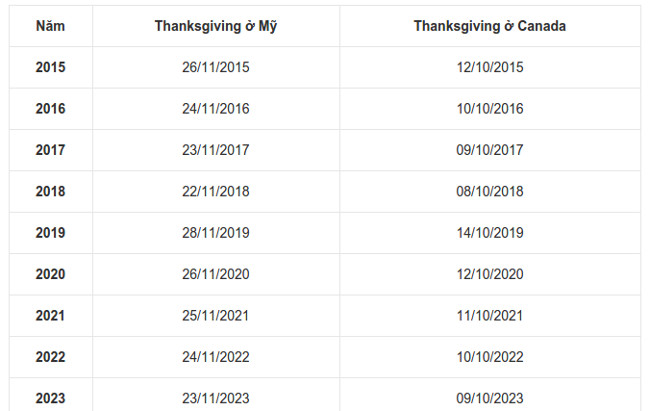This screenshot has height=411, width=650.
Task: Click the "Năm" column header
Action: [50, 26]
